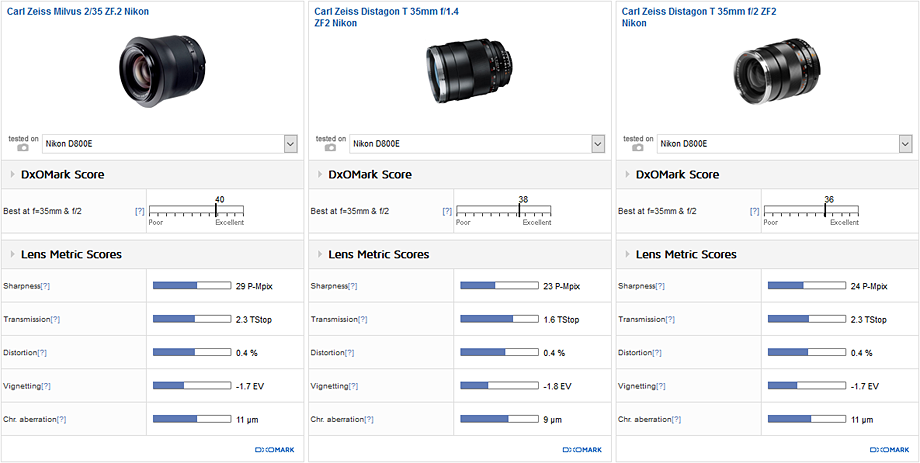This screenshot has height=463, width=920.
Task: Collapse DxOMark Score section of Milvus panel
Action: tap(13, 174)
